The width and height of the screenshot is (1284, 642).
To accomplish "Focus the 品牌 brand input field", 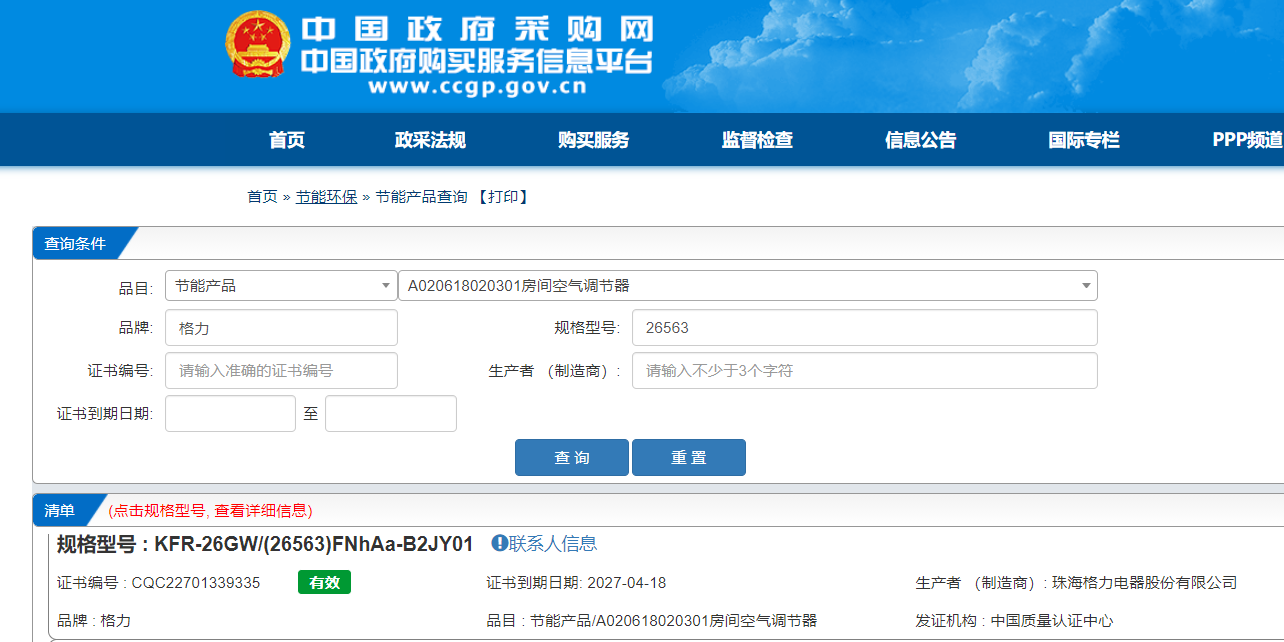I will [x=281, y=328].
